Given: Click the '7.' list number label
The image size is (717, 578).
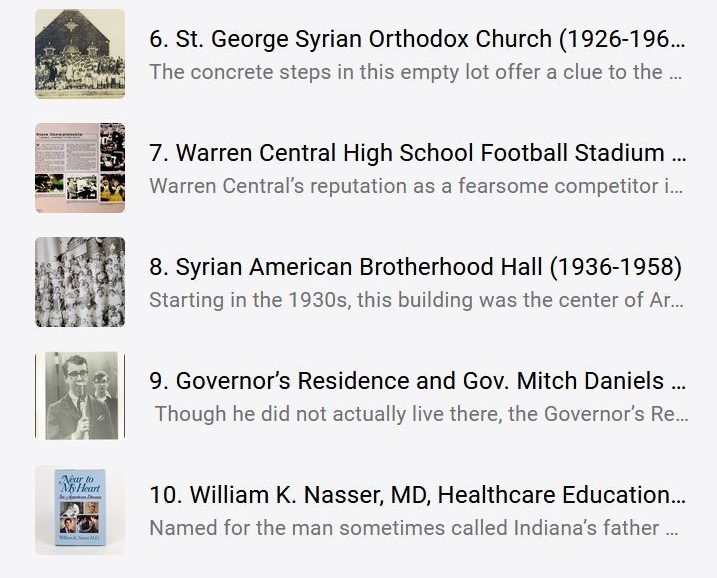Looking at the screenshot, I should pyautogui.click(x=158, y=153).
